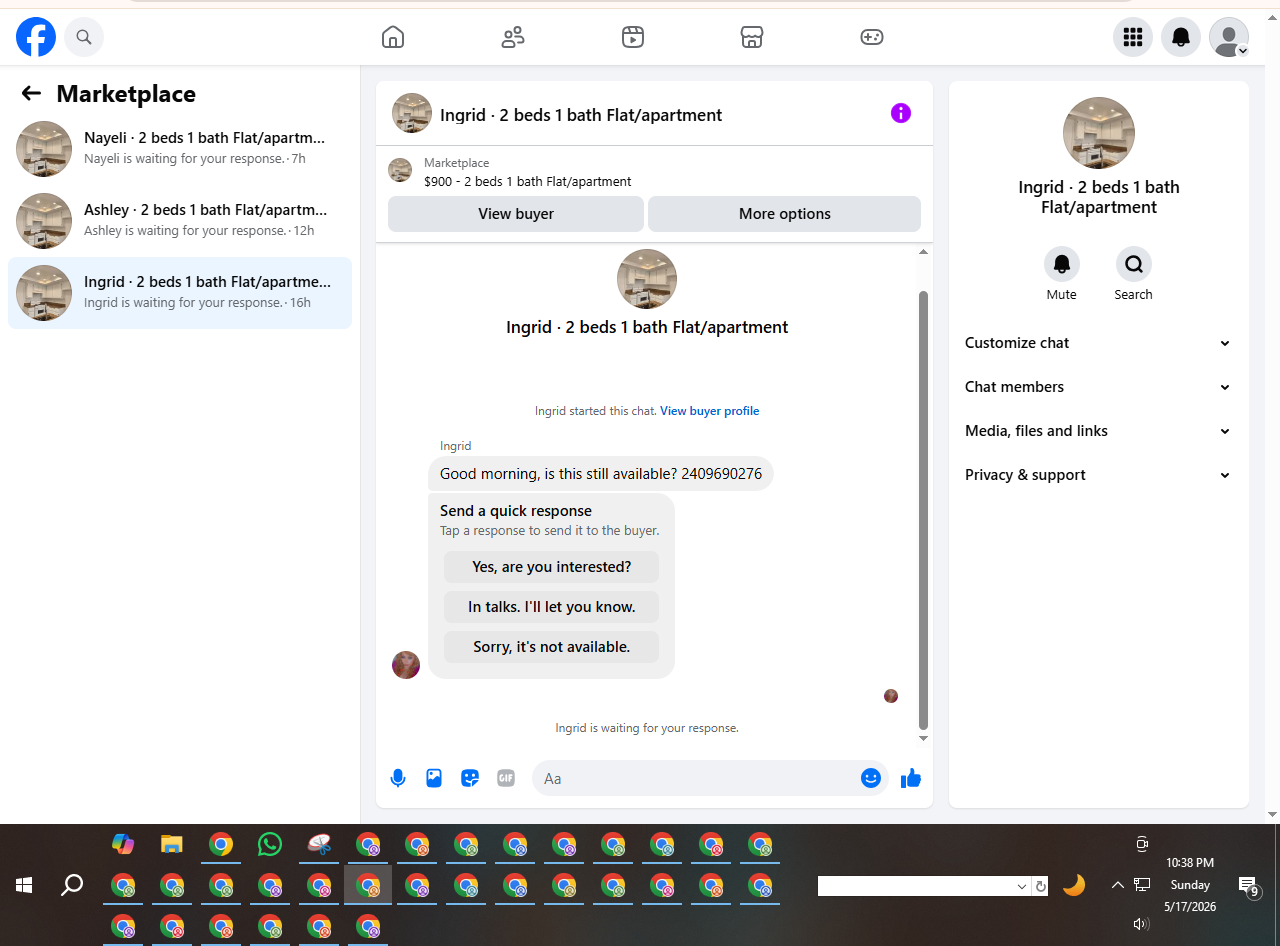
Task: Open the account profile menu
Action: (x=1229, y=37)
